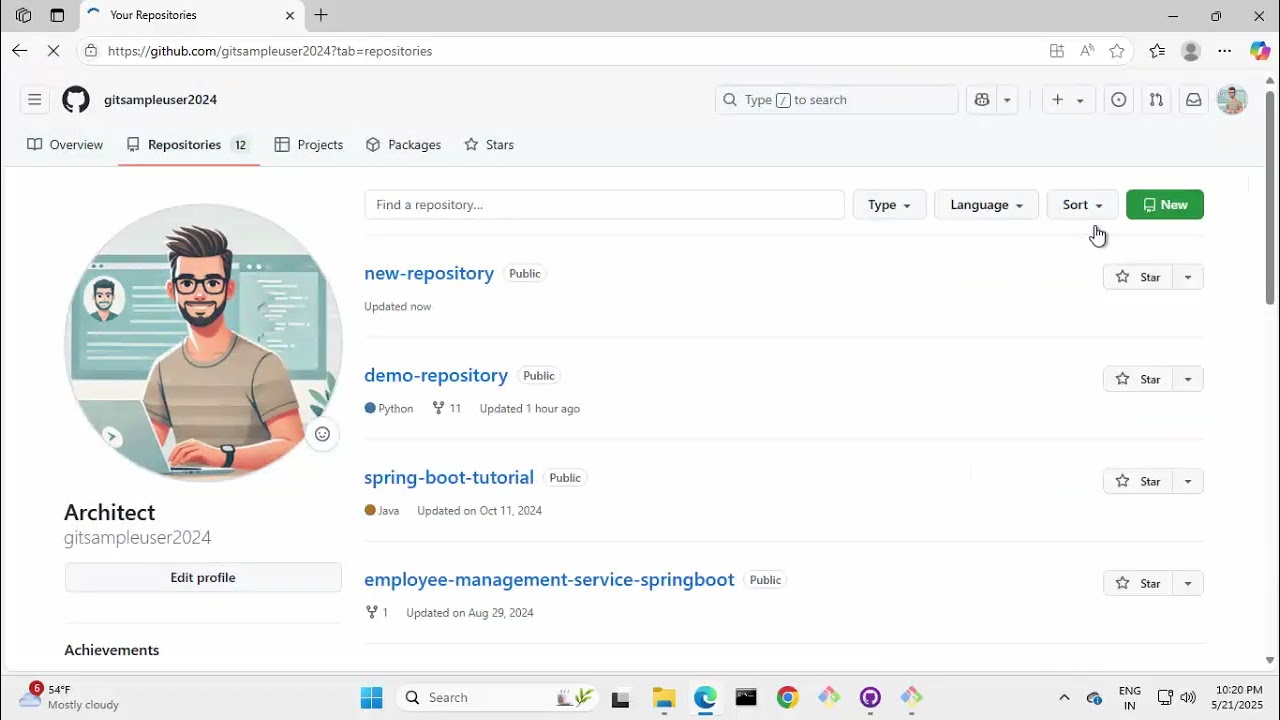Open the Type filter dropdown
Screen dimensions: 1280x720
pos(889,205)
